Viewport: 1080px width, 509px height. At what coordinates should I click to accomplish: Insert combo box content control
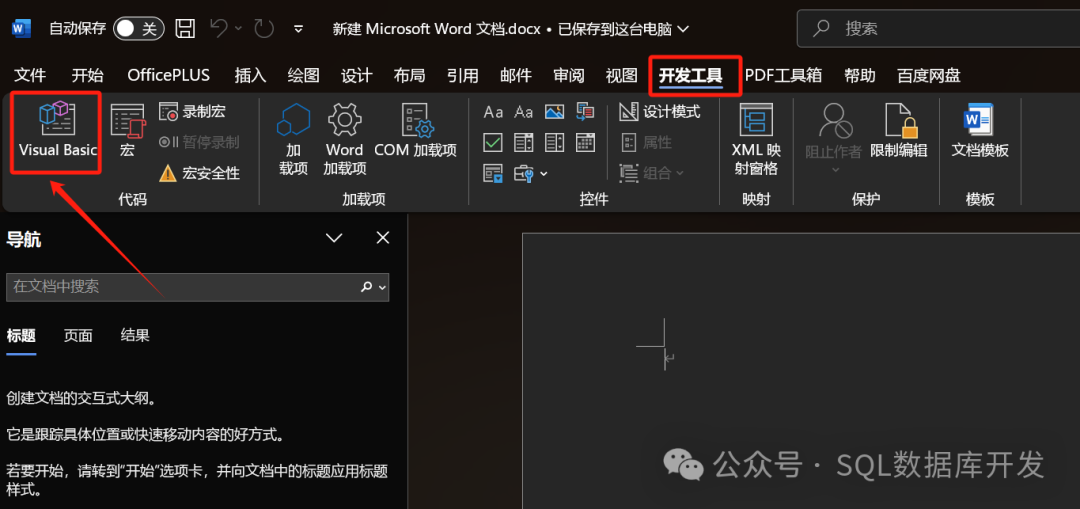pos(523,143)
